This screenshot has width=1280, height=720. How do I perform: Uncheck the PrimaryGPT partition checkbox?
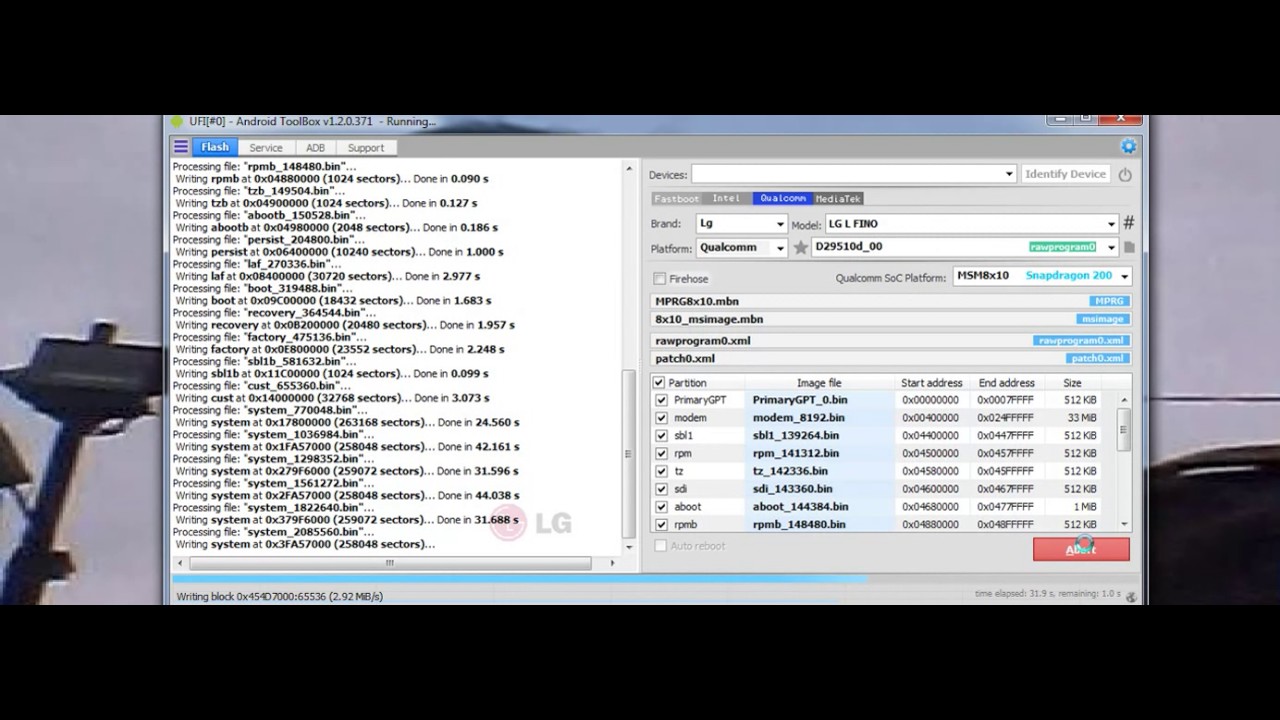point(661,400)
